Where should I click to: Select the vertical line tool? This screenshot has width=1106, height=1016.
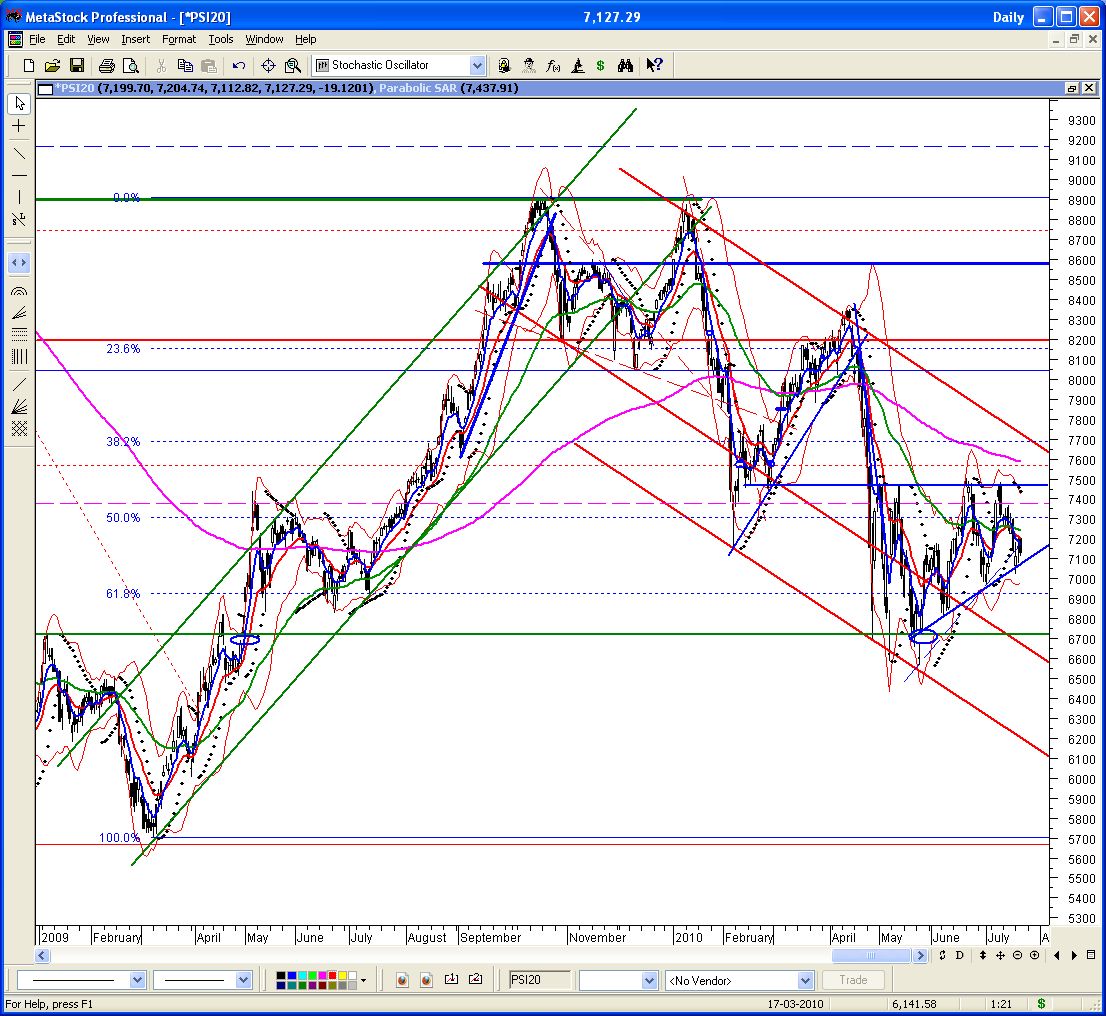pos(19,197)
